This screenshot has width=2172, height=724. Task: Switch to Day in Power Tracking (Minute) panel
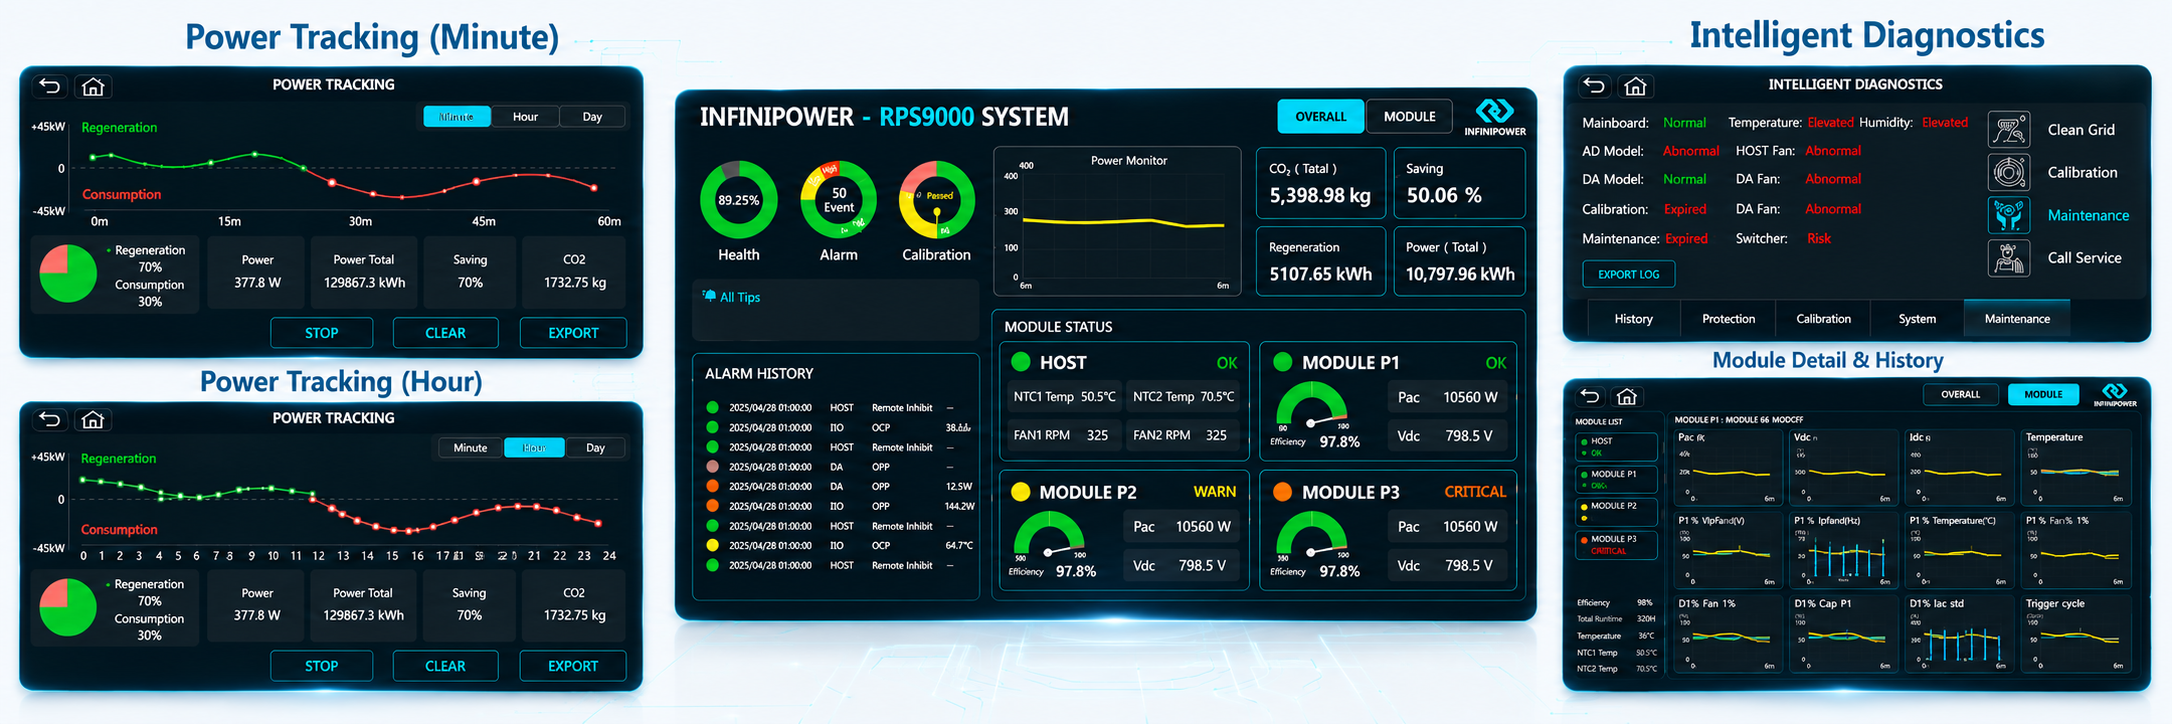[x=593, y=117]
